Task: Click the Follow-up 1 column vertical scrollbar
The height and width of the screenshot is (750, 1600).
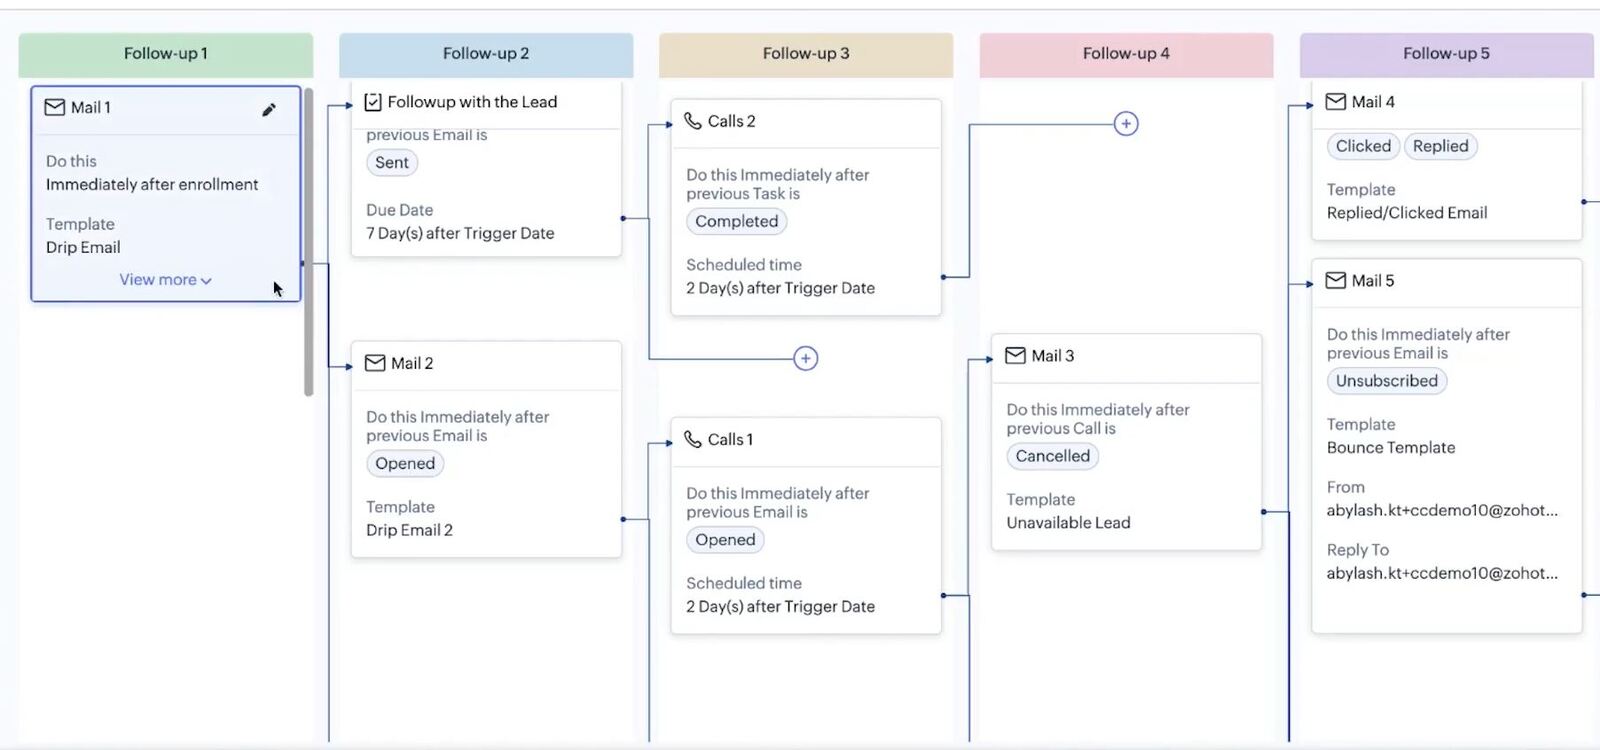Action: [309, 240]
